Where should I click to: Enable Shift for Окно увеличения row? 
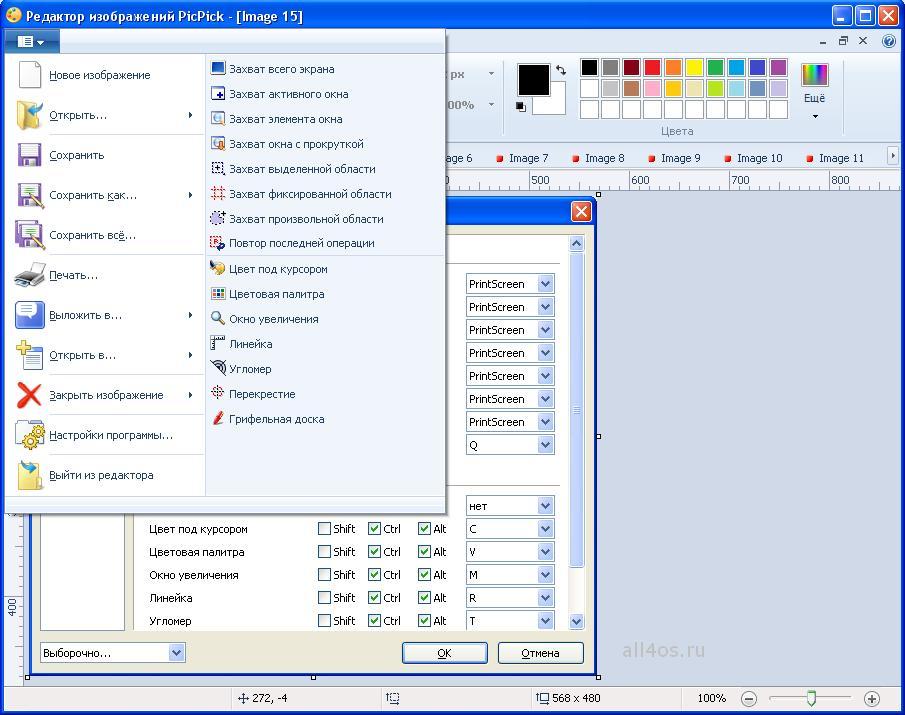click(324, 575)
